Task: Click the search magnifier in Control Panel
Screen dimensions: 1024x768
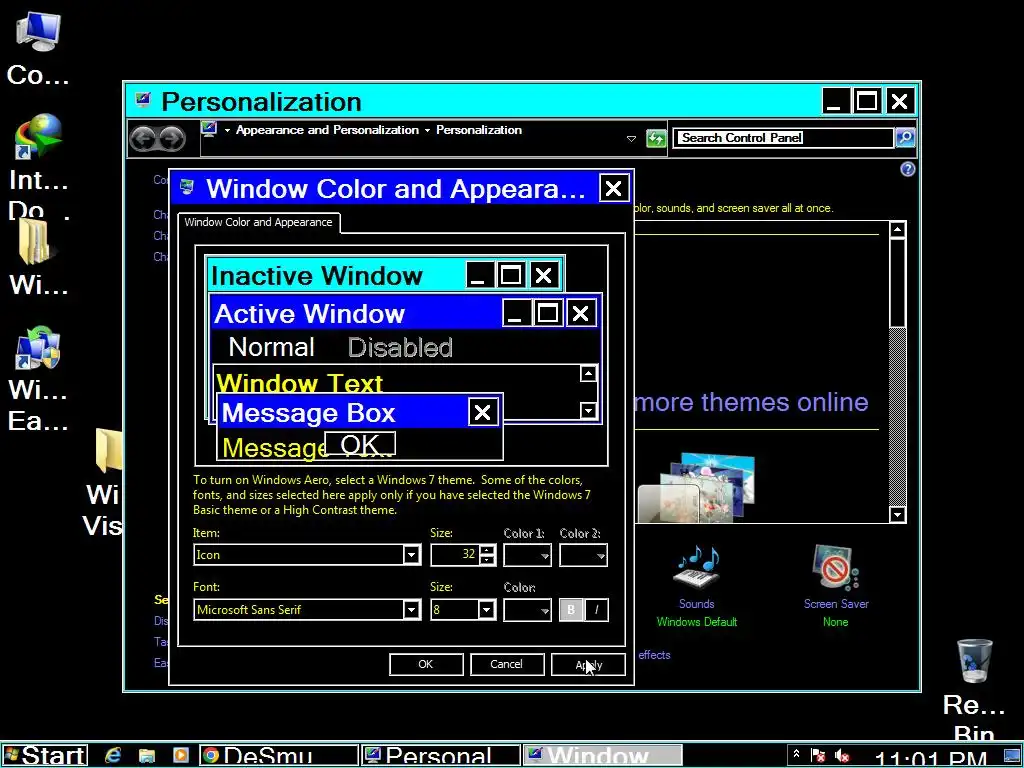Action: click(x=905, y=138)
